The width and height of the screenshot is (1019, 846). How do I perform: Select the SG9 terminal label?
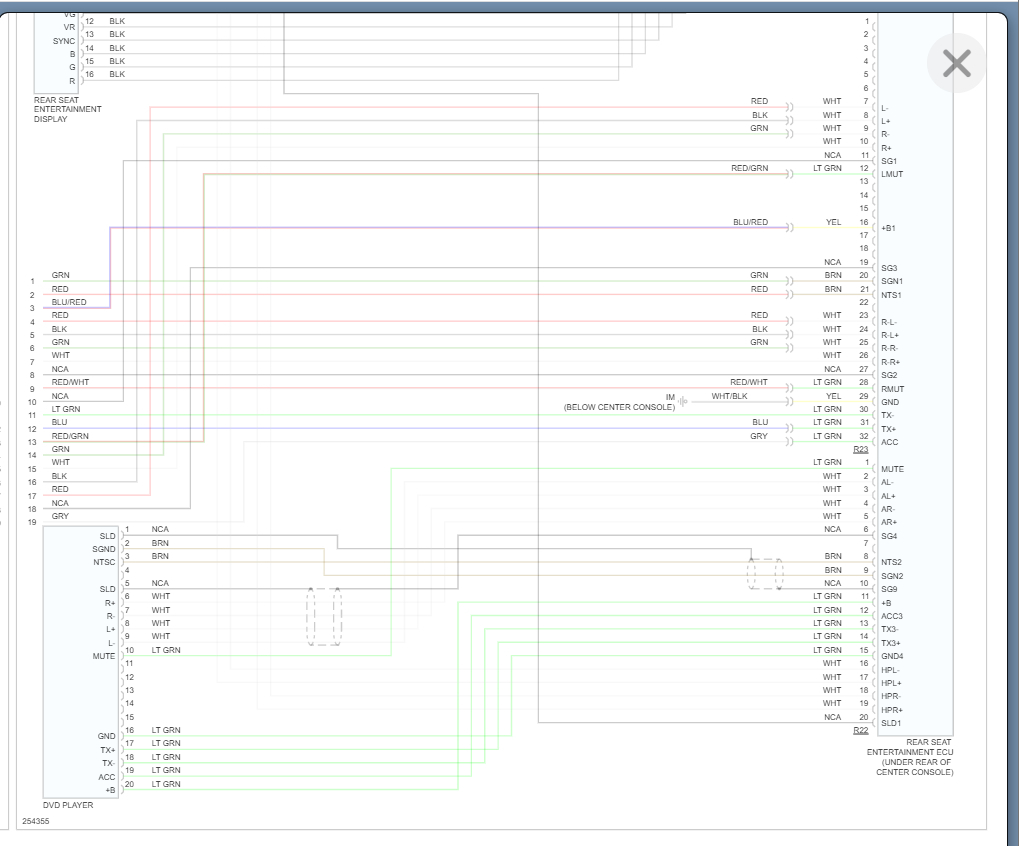pyautogui.click(x=889, y=589)
